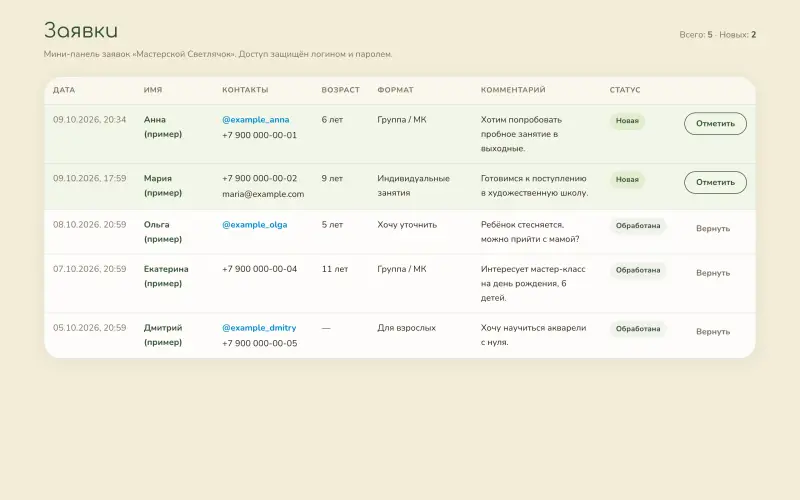Click the name Анна (пример)
This screenshot has width=800, height=500.
(163, 127)
